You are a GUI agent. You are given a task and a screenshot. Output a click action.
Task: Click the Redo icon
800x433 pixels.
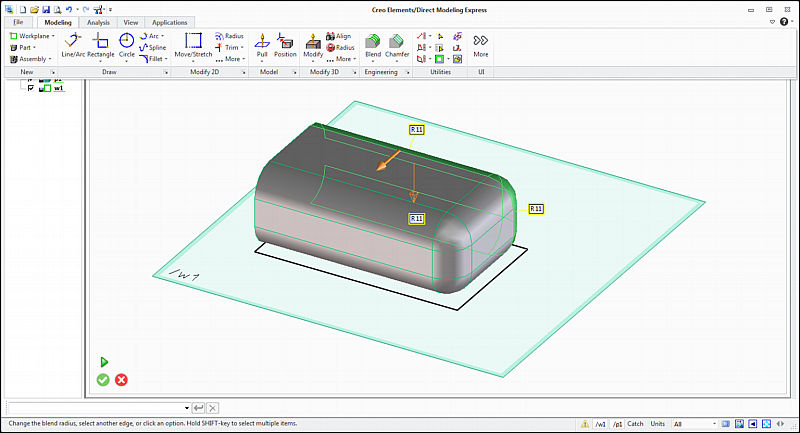coord(86,10)
